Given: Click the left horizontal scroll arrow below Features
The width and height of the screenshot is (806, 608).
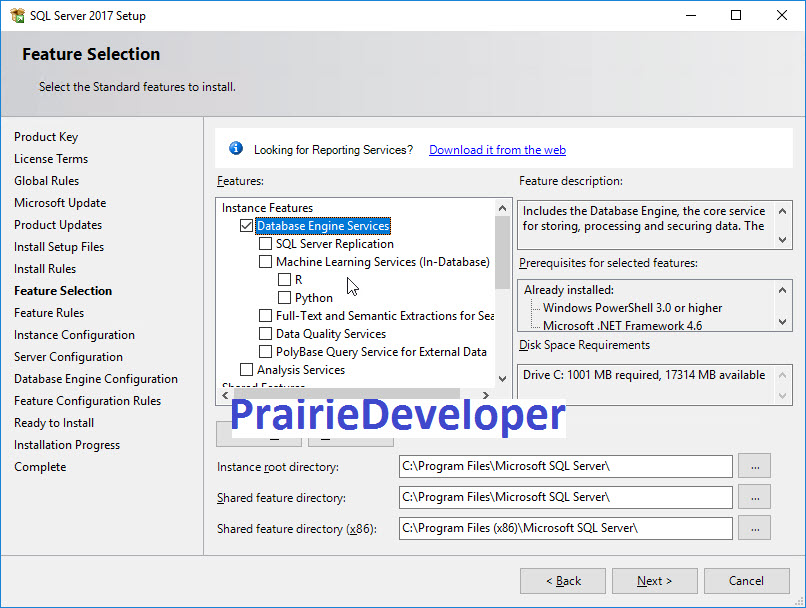Looking at the screenshot, I should 224,396.
